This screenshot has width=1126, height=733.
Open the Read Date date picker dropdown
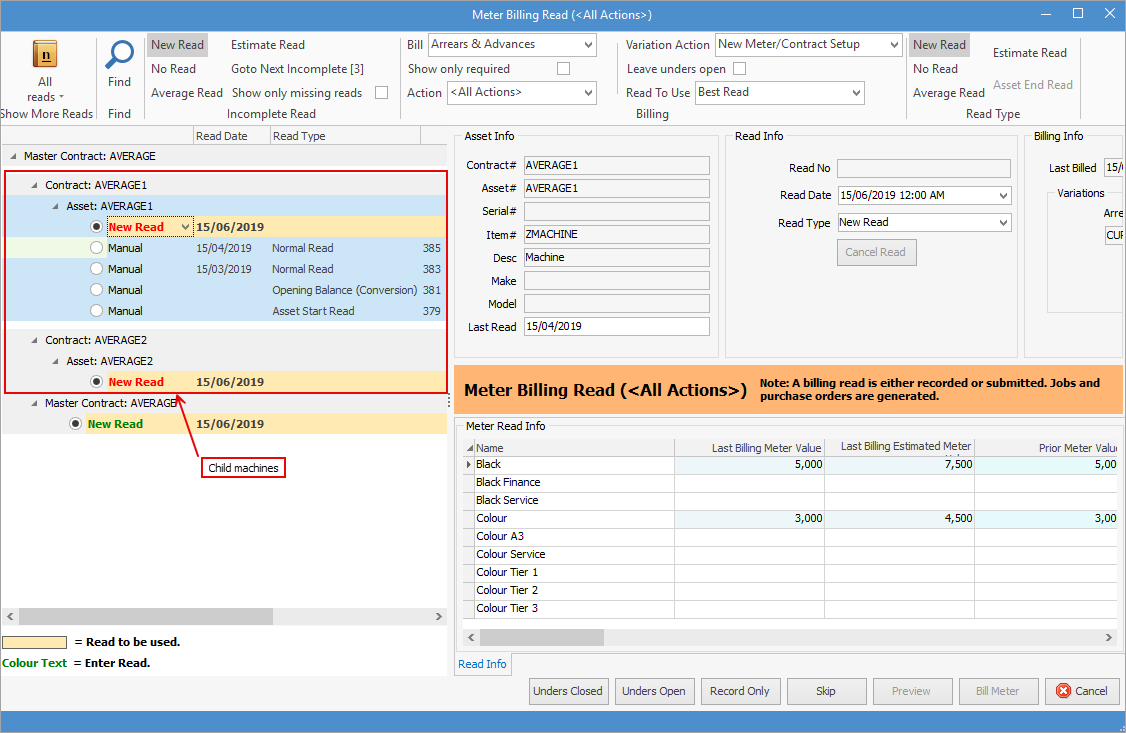click(x=1003, y=195)
